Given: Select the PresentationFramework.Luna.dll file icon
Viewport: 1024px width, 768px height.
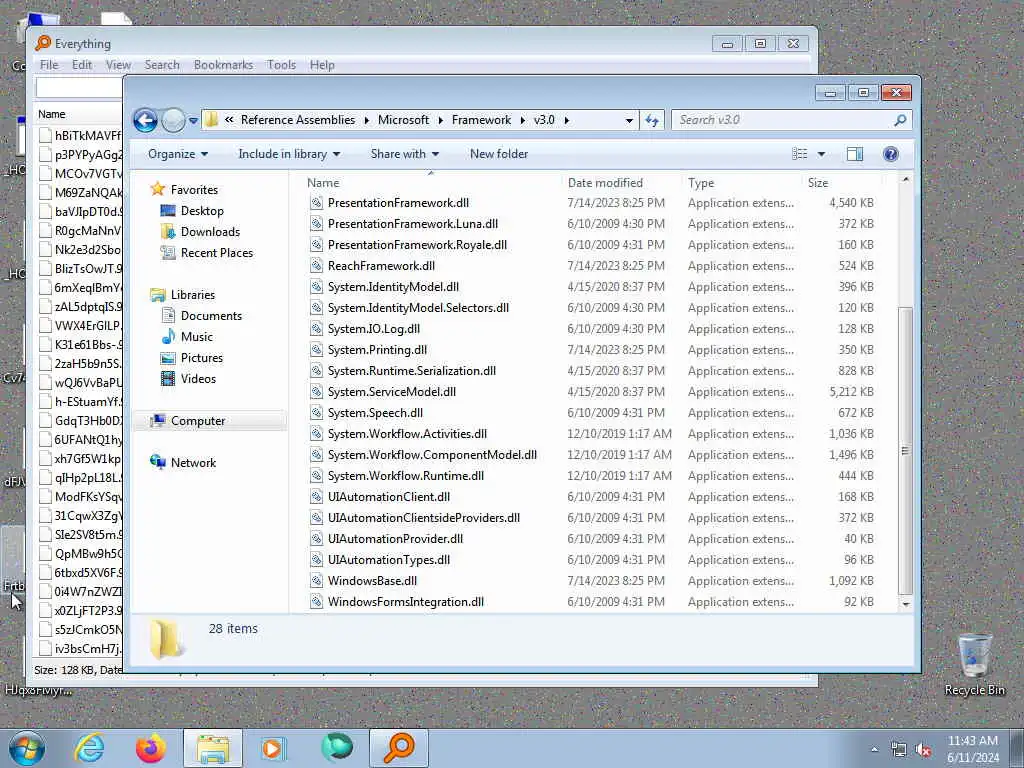Looking at the screenshot, I should (x=317, y=224).
